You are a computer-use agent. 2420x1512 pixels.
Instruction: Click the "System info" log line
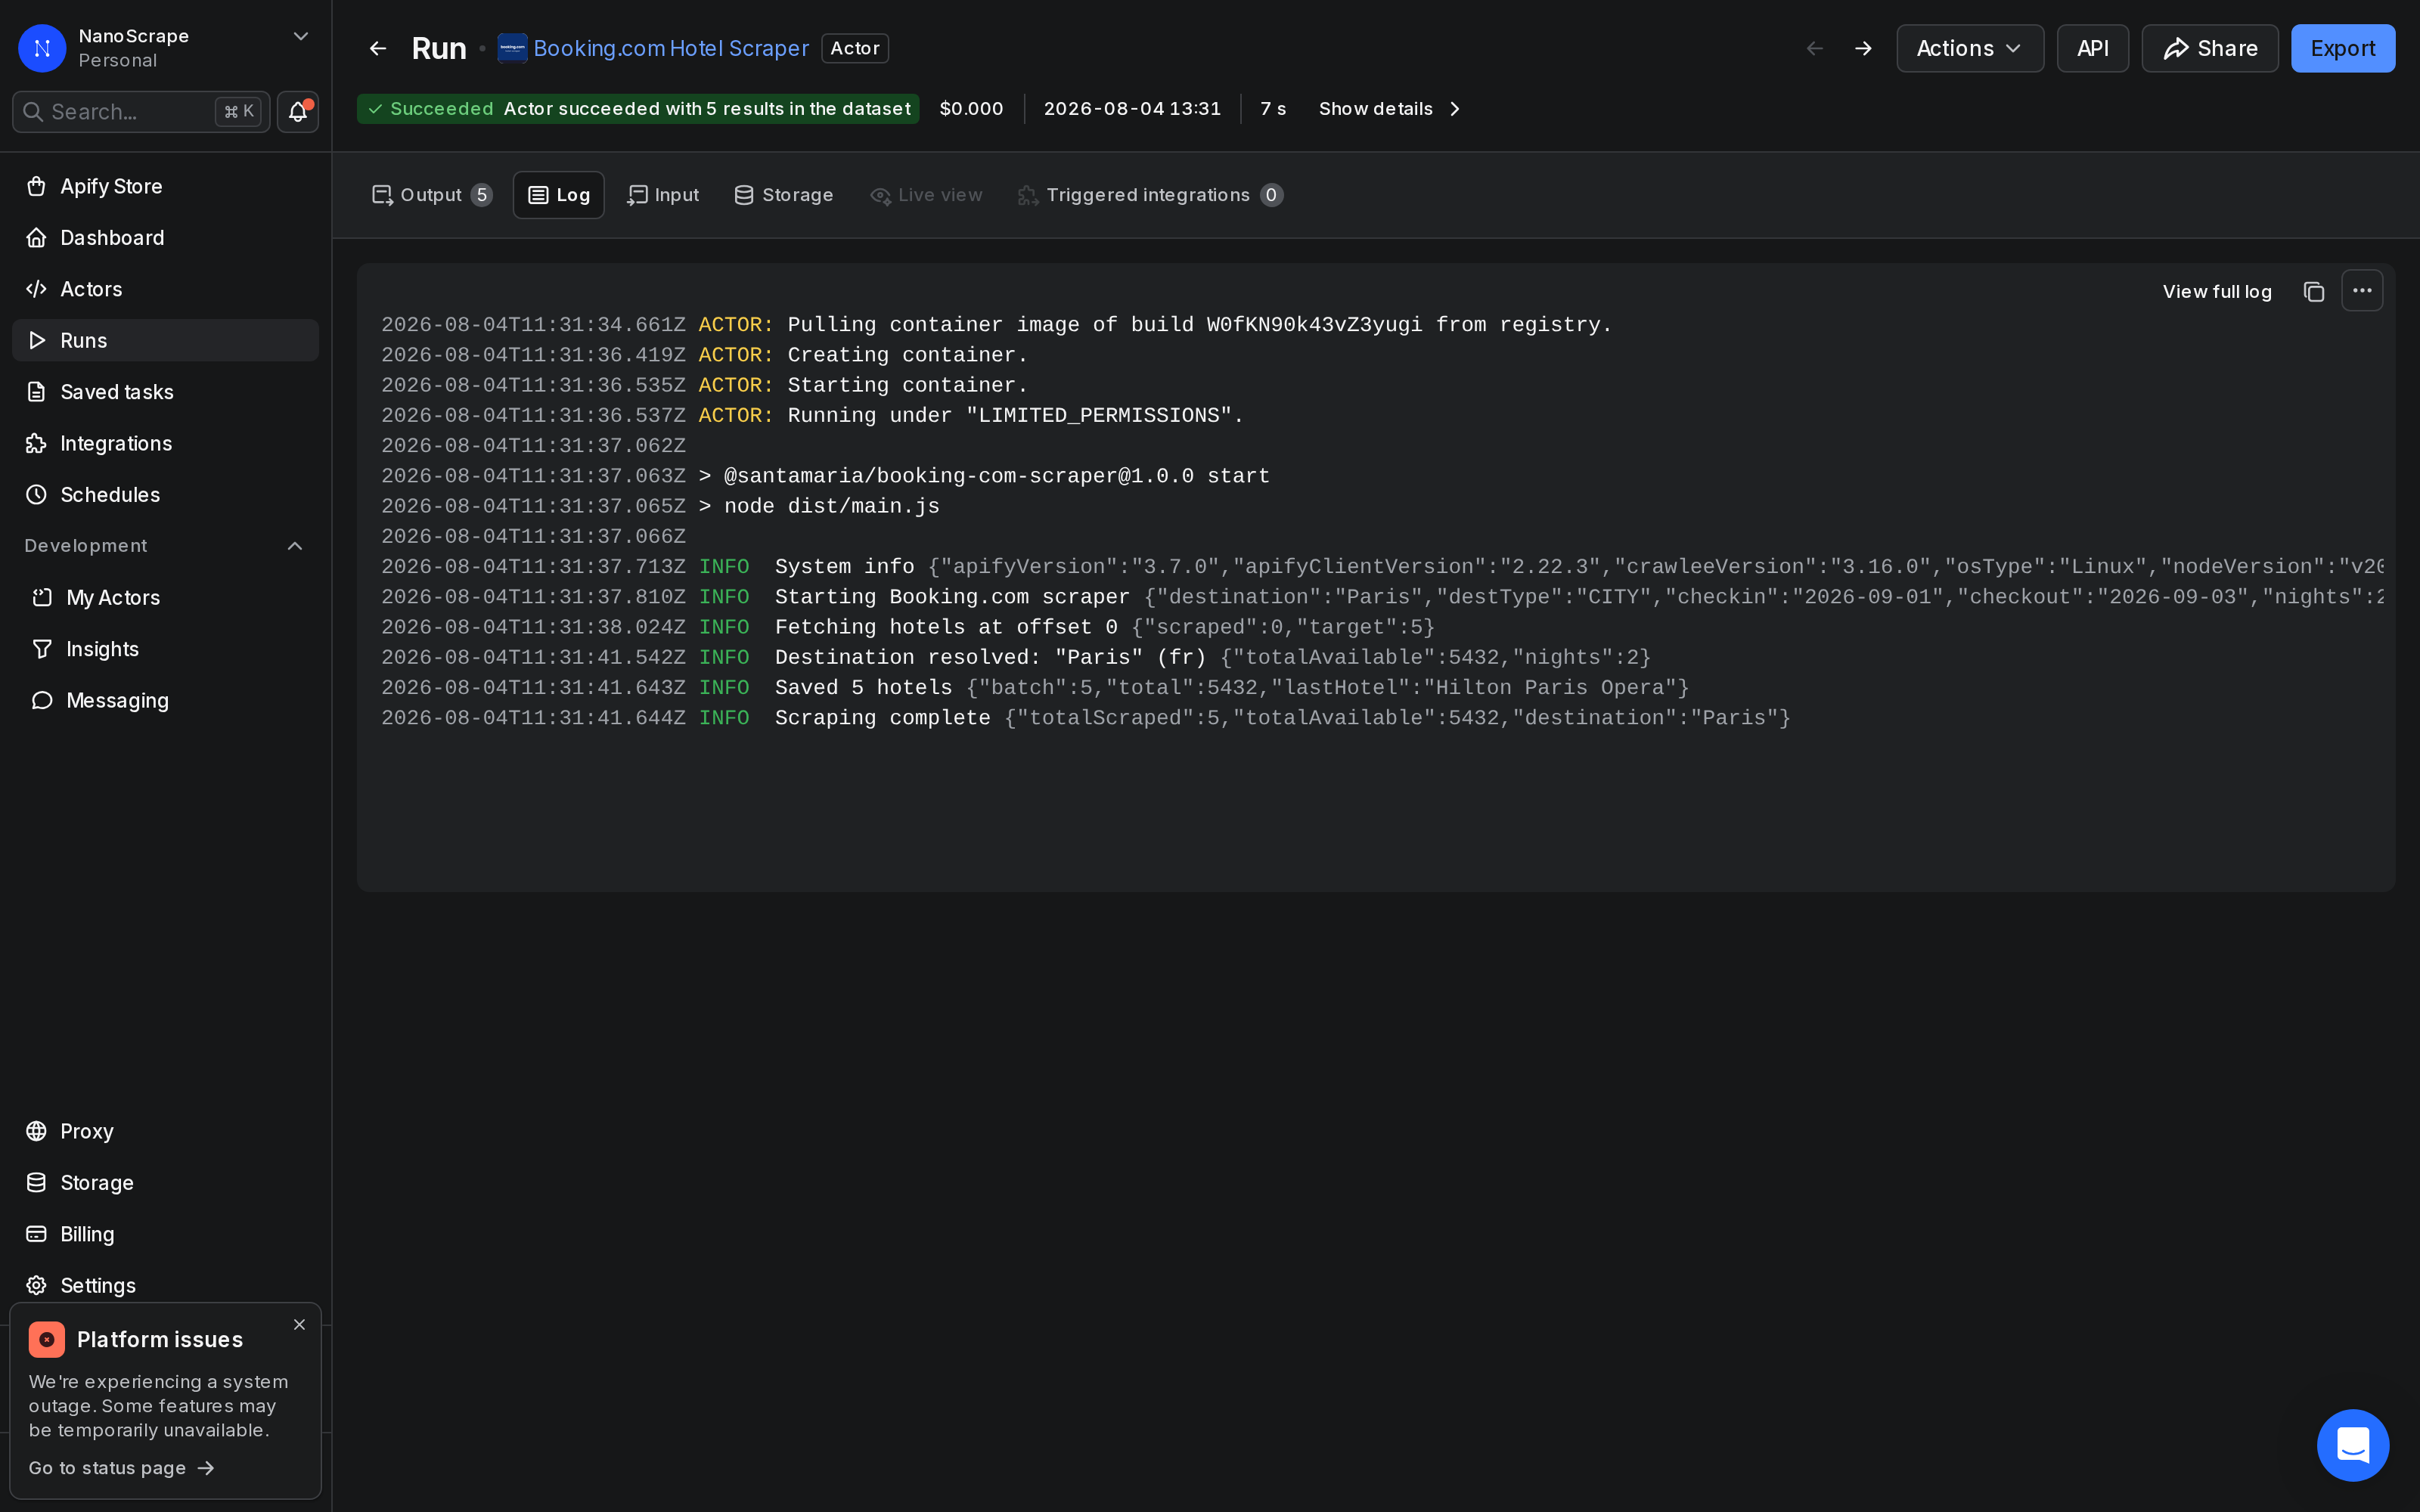pos(1383,567)
